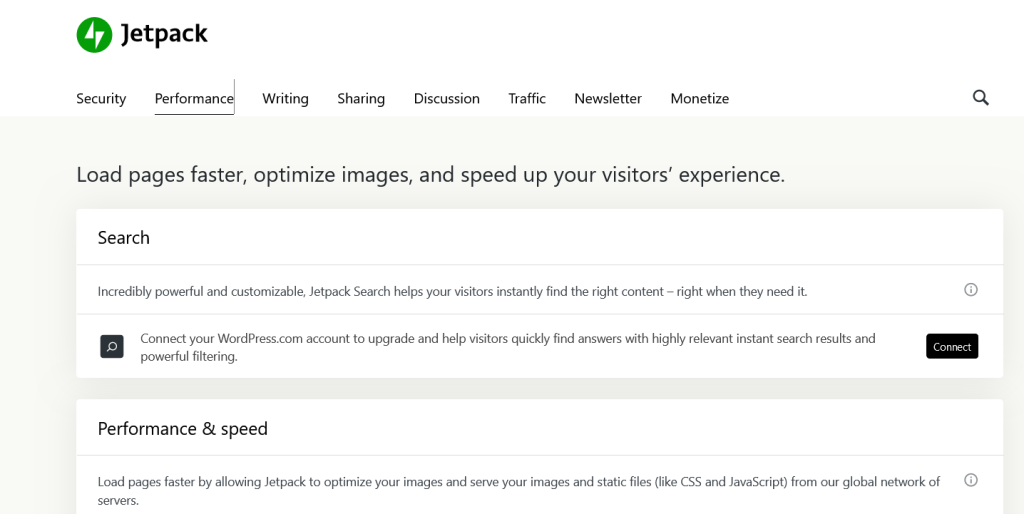
Task: Go to the Sharing tab
Action: pyautogui.click(x=361, y=99)
